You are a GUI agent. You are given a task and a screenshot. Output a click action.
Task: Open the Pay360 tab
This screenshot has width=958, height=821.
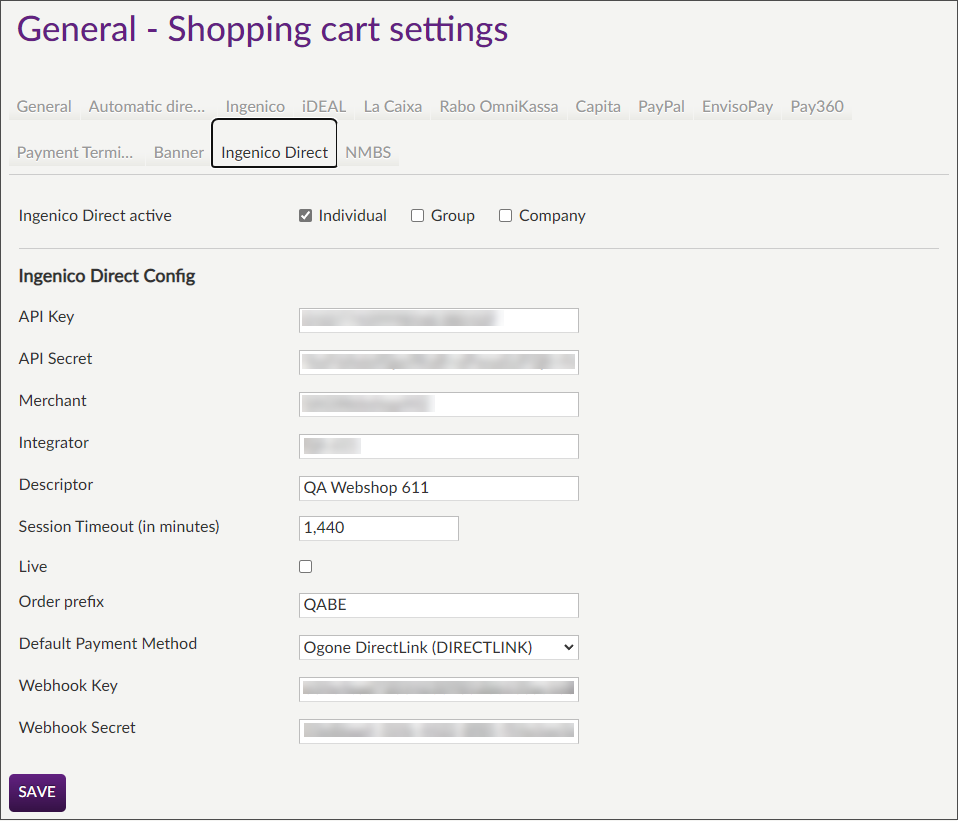click(817, 106)
